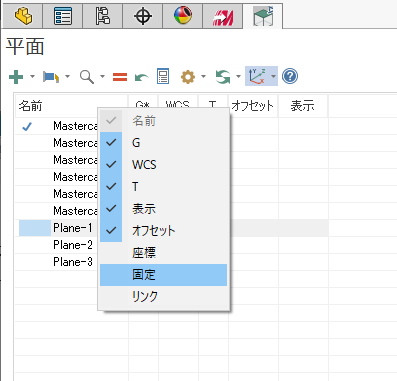Open the gear settings dropdown arrow

coord(203,77)
